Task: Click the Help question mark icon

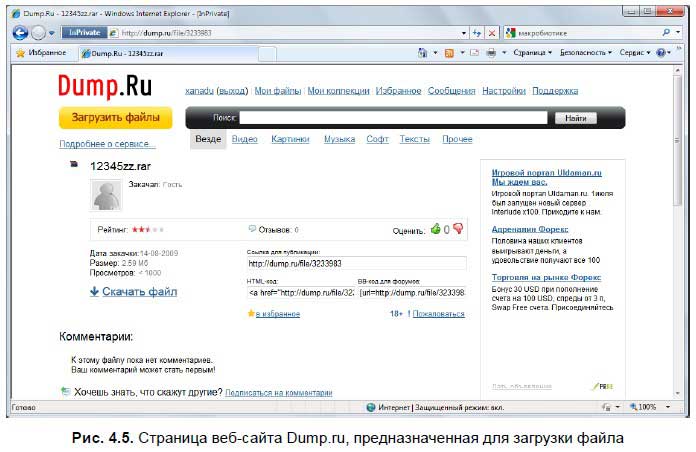Action: 661,53
